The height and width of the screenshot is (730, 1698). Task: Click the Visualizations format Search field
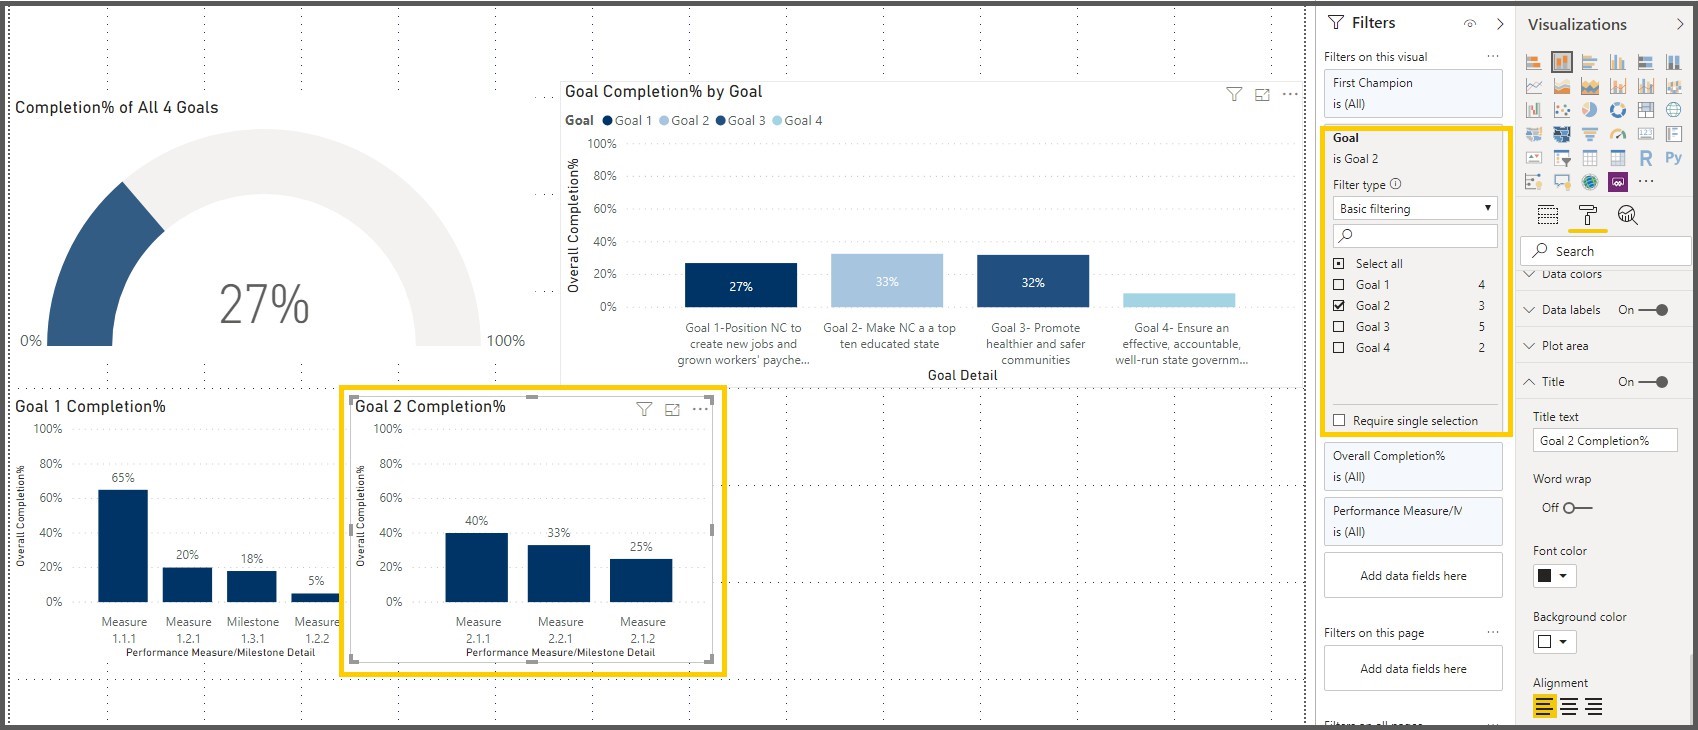pos(1606,251)
